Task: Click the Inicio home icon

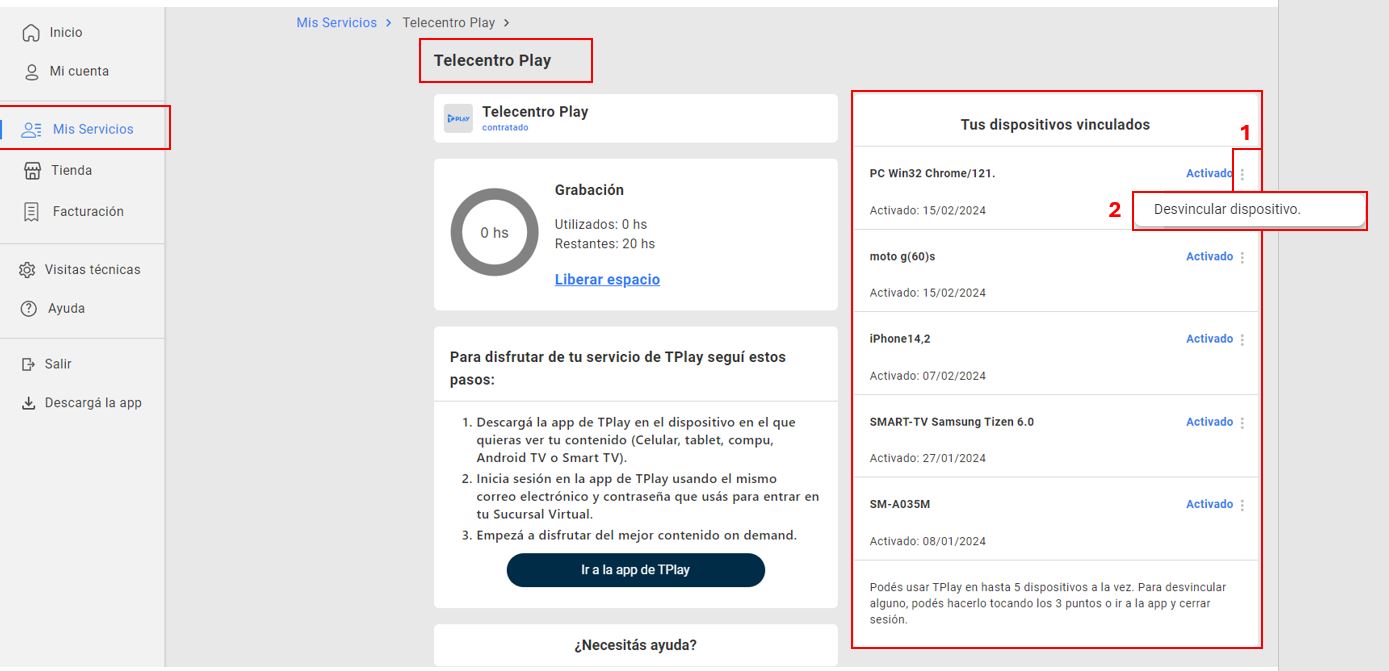Action: [x=31, y=33]
